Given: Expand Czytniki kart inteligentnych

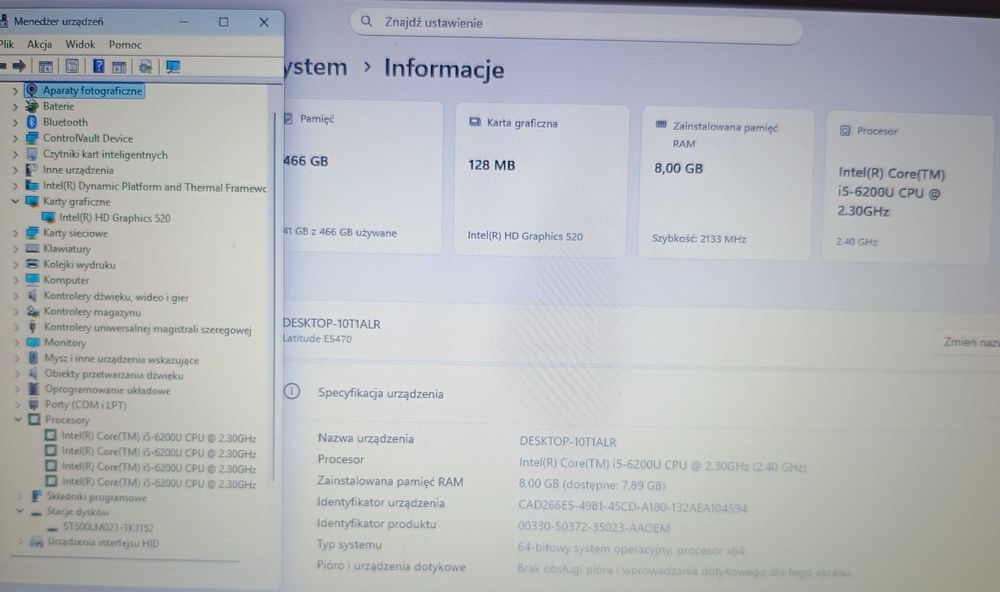Looking at the screenshot, I should [15, 154].
